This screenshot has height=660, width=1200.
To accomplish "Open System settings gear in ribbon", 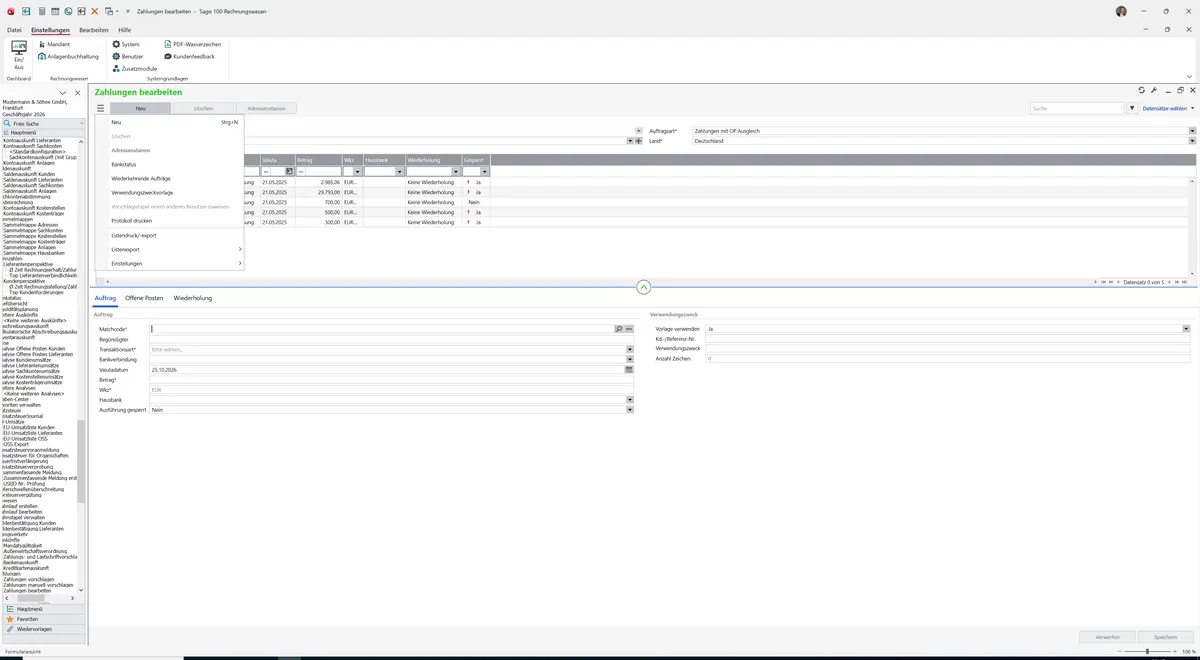I will coord(126,44).
